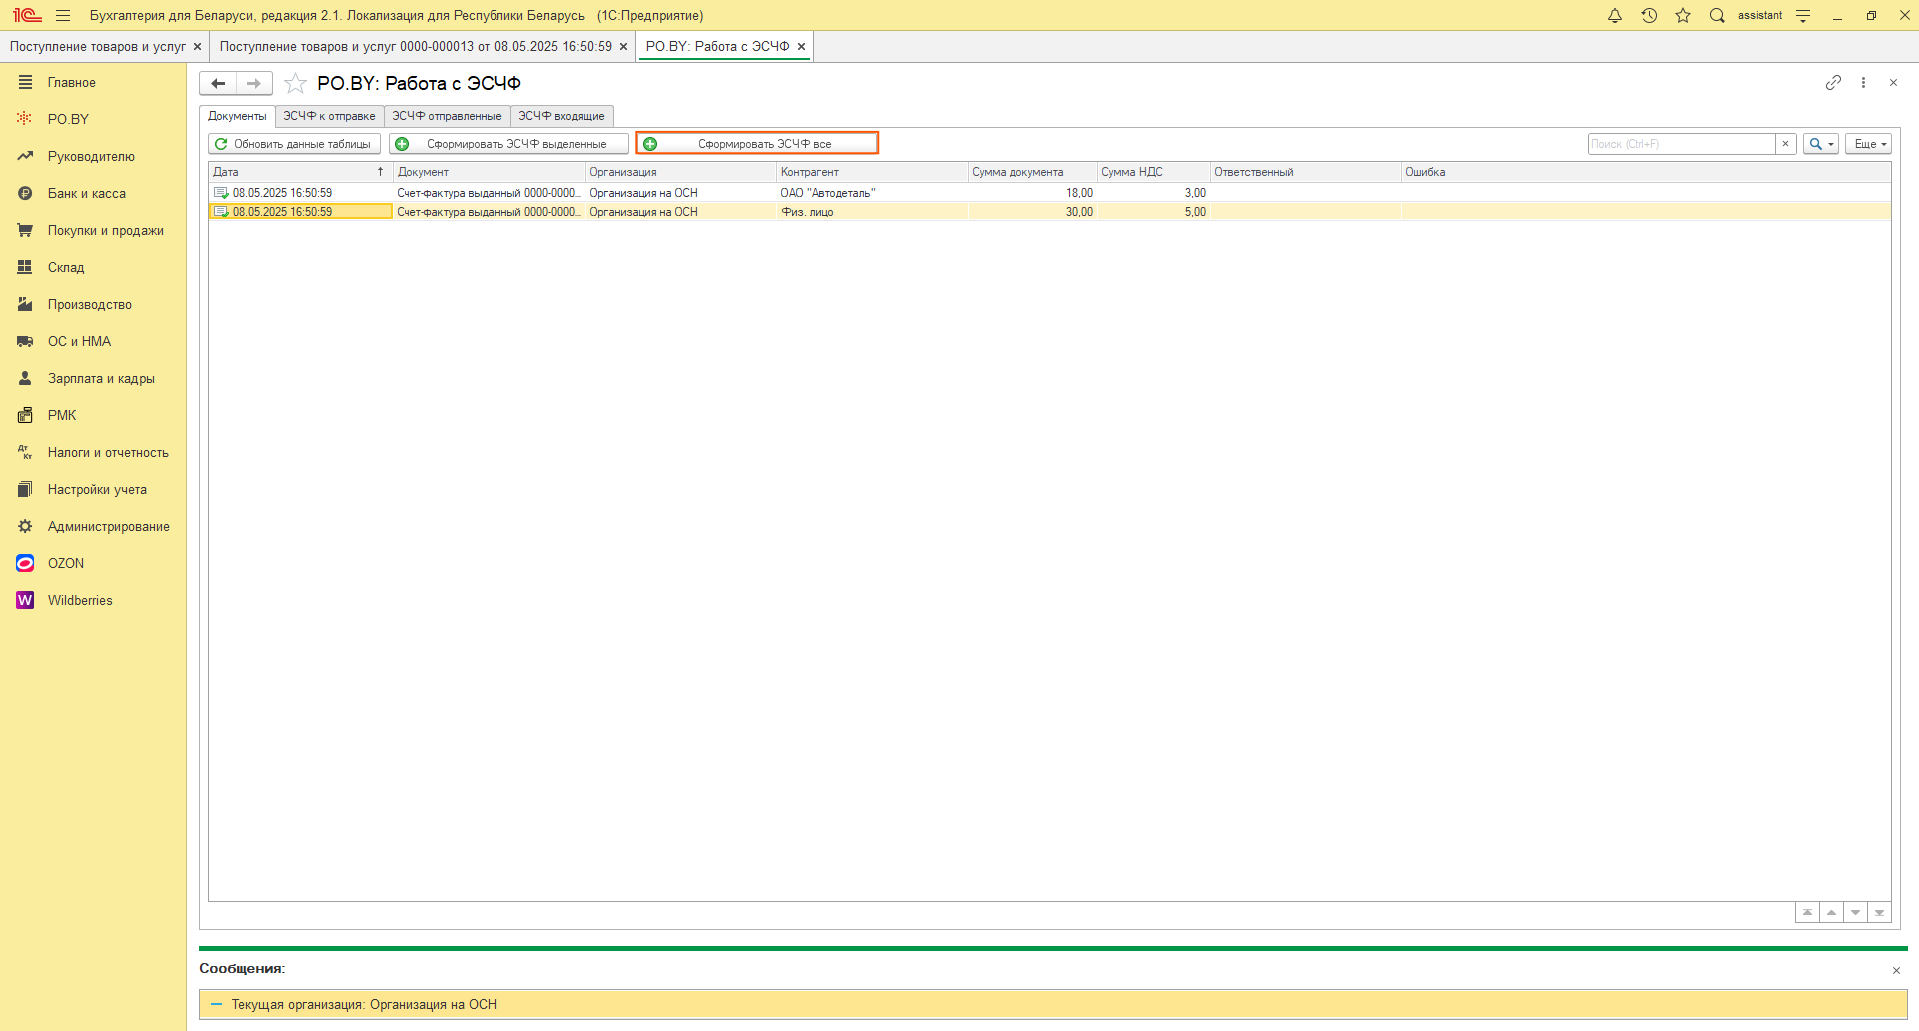1919x1031 pixels.
Task: Switch to ЭСЧФ к отправке tab
Action: point(329,116)
